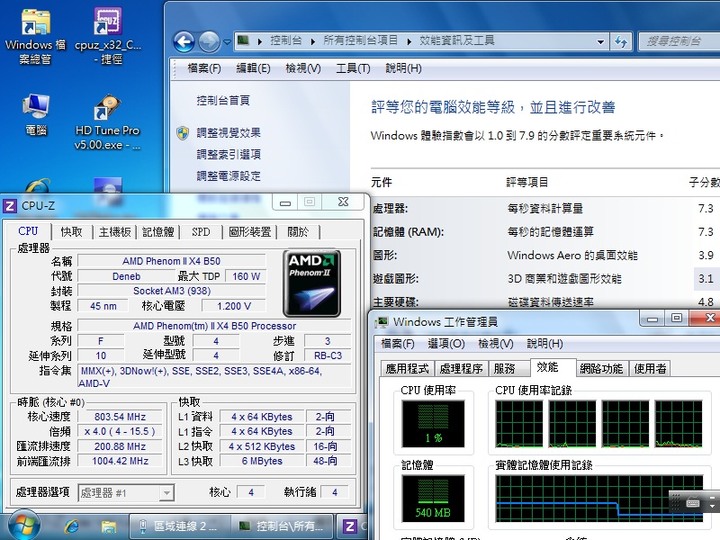Viewport: 720px width, 540px height.
Task: Open 工具(T) menu in Control Panel window
Action: [x=353, y=69]
